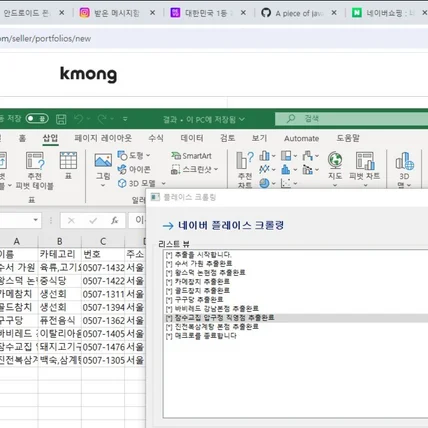Click the kmong logo
This screenshot has width=428, height=428.
pyautogui.click(x=88, y=74)
